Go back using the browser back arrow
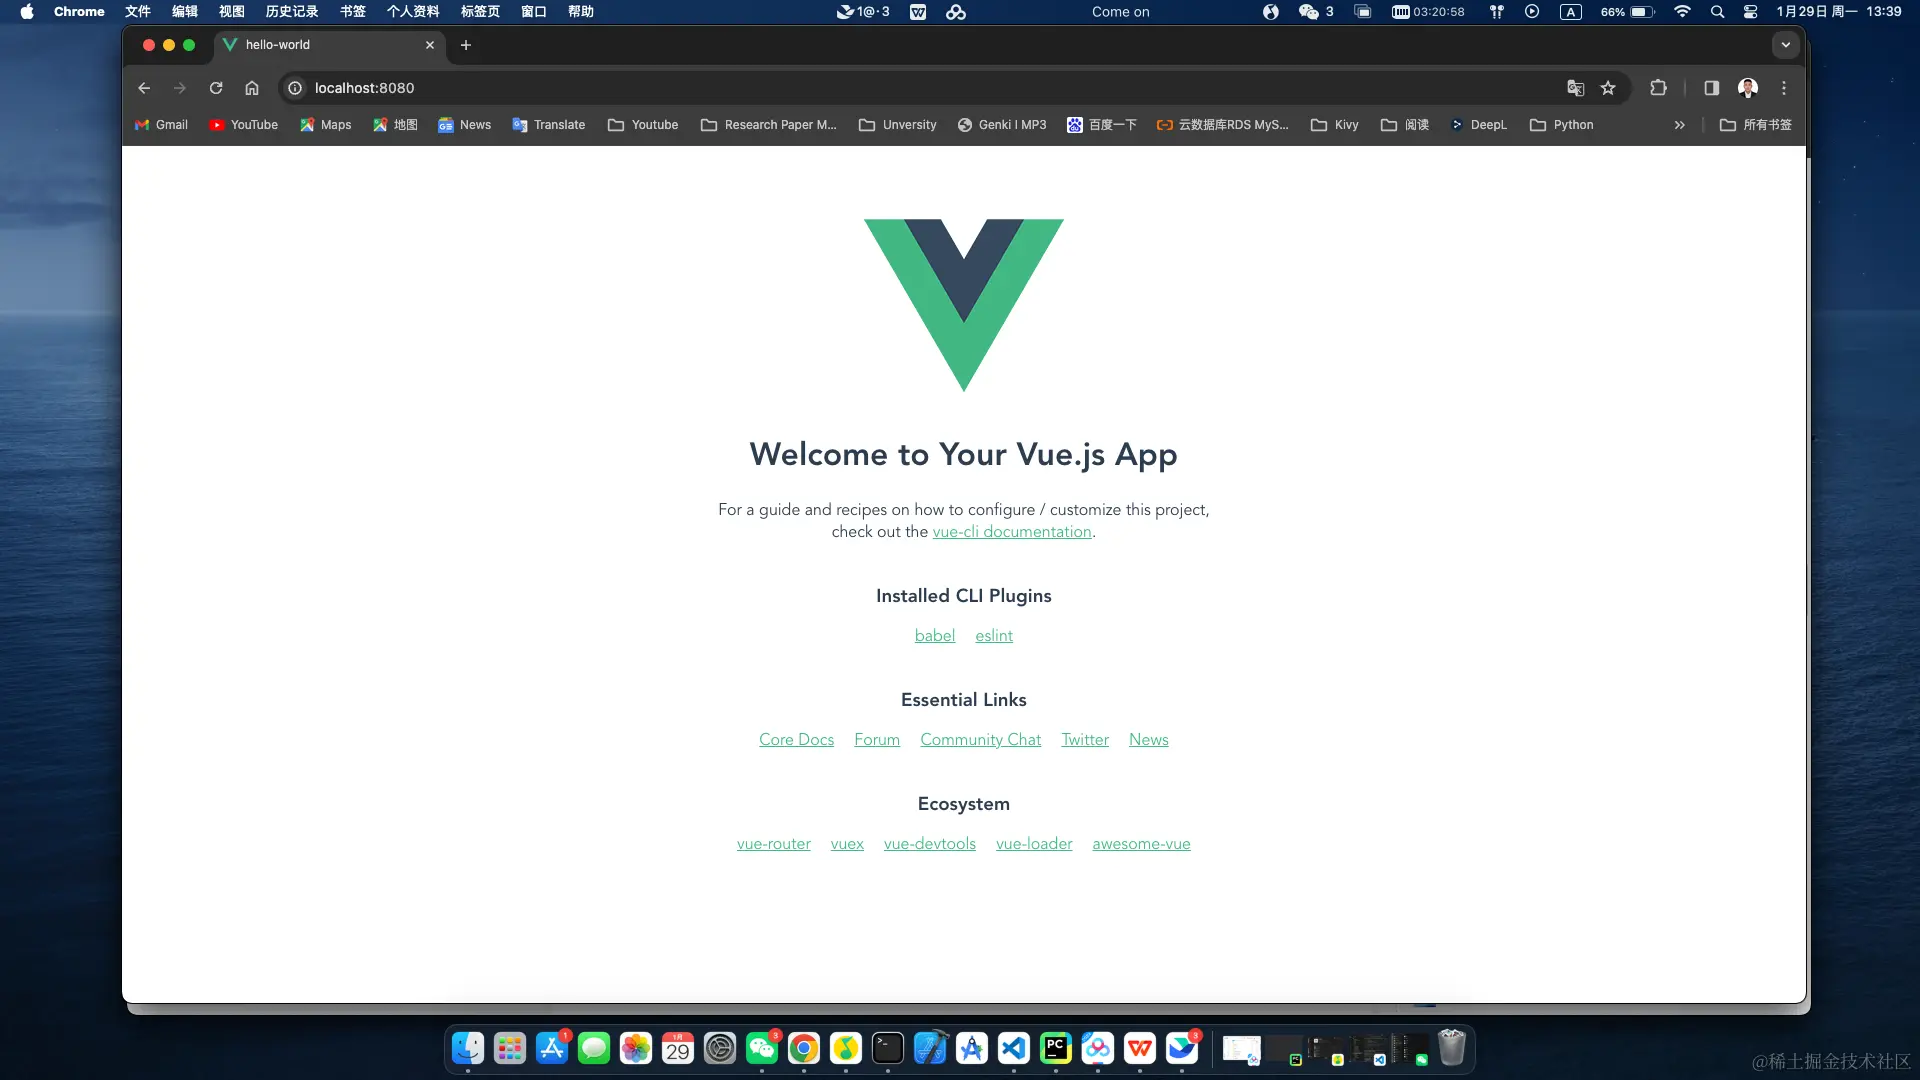 144,88
